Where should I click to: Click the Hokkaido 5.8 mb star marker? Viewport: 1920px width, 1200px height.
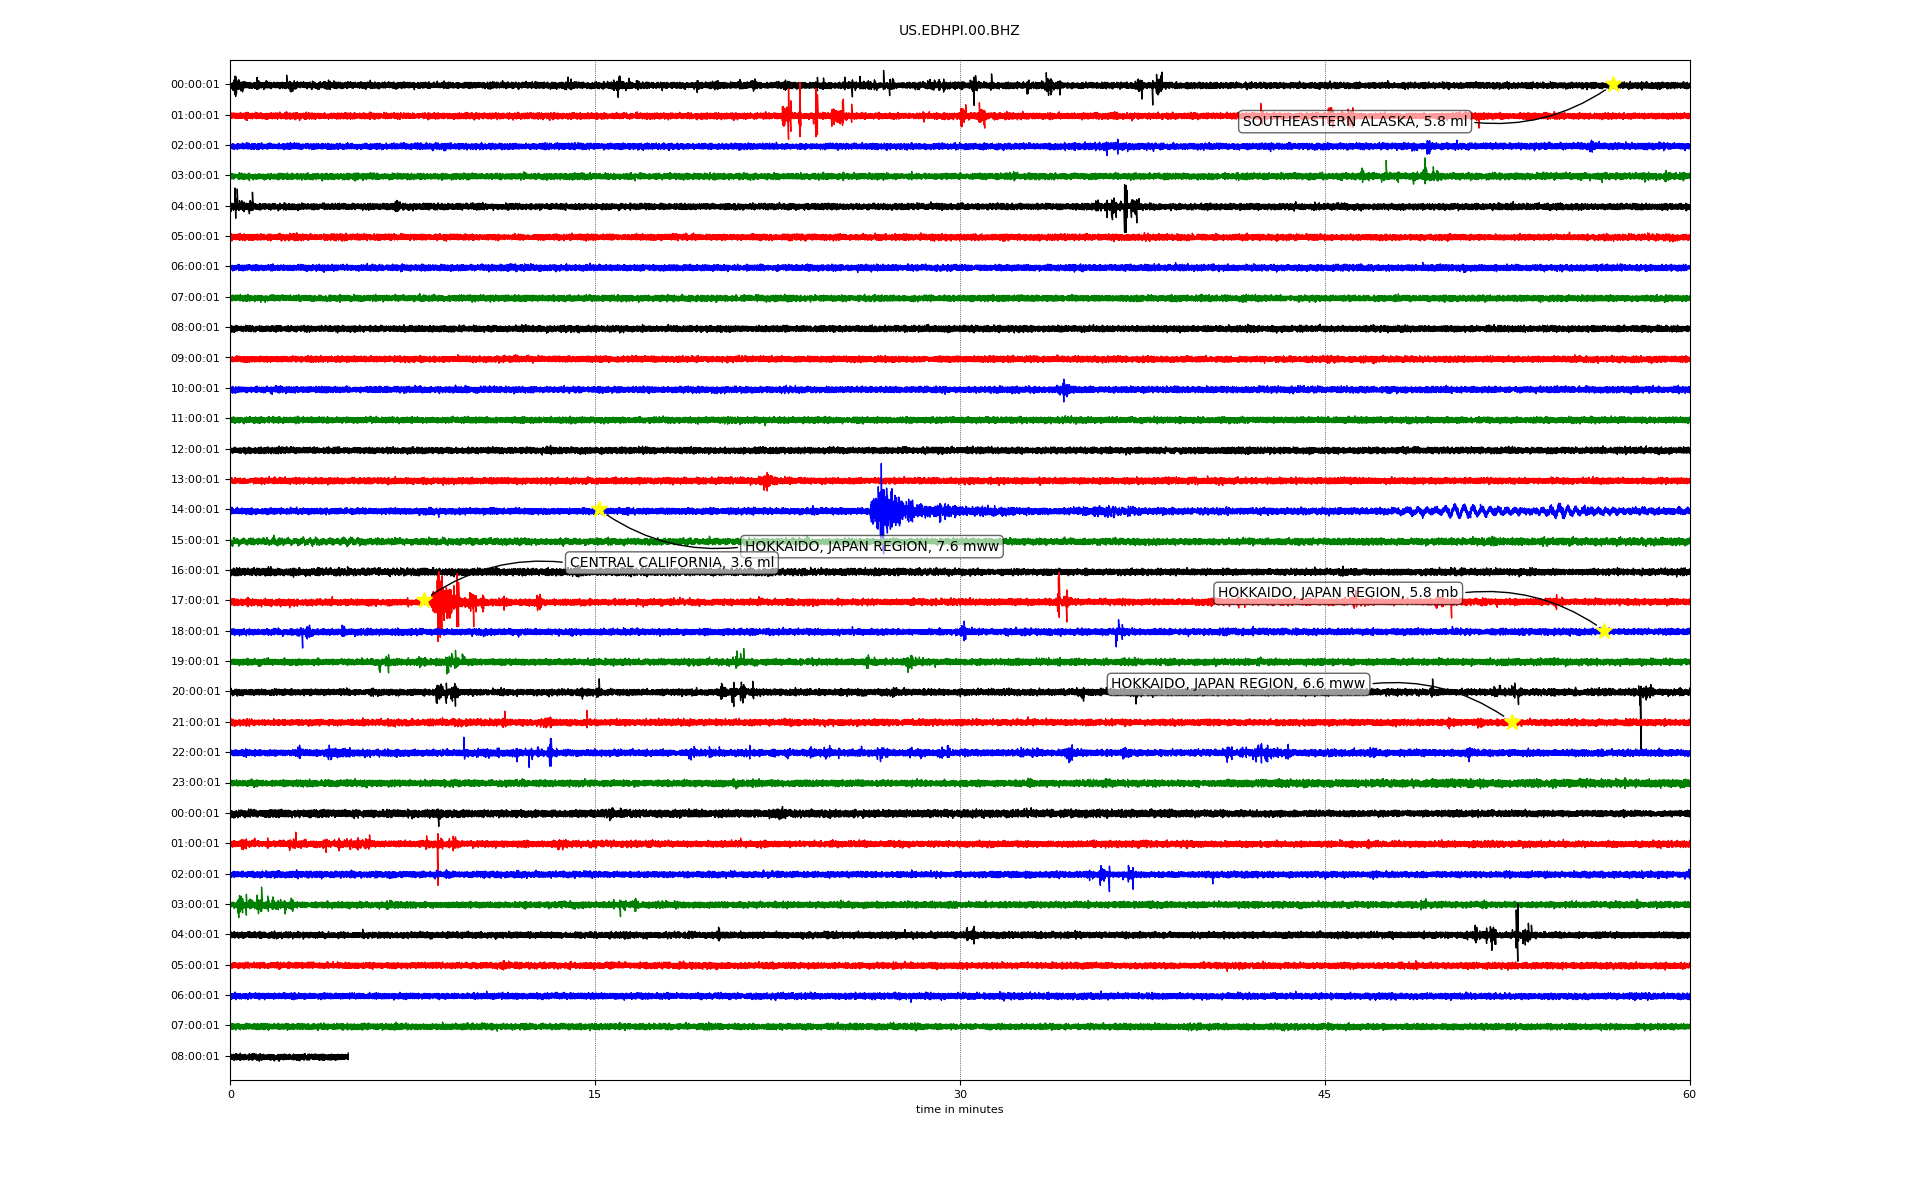point(1604,631)
